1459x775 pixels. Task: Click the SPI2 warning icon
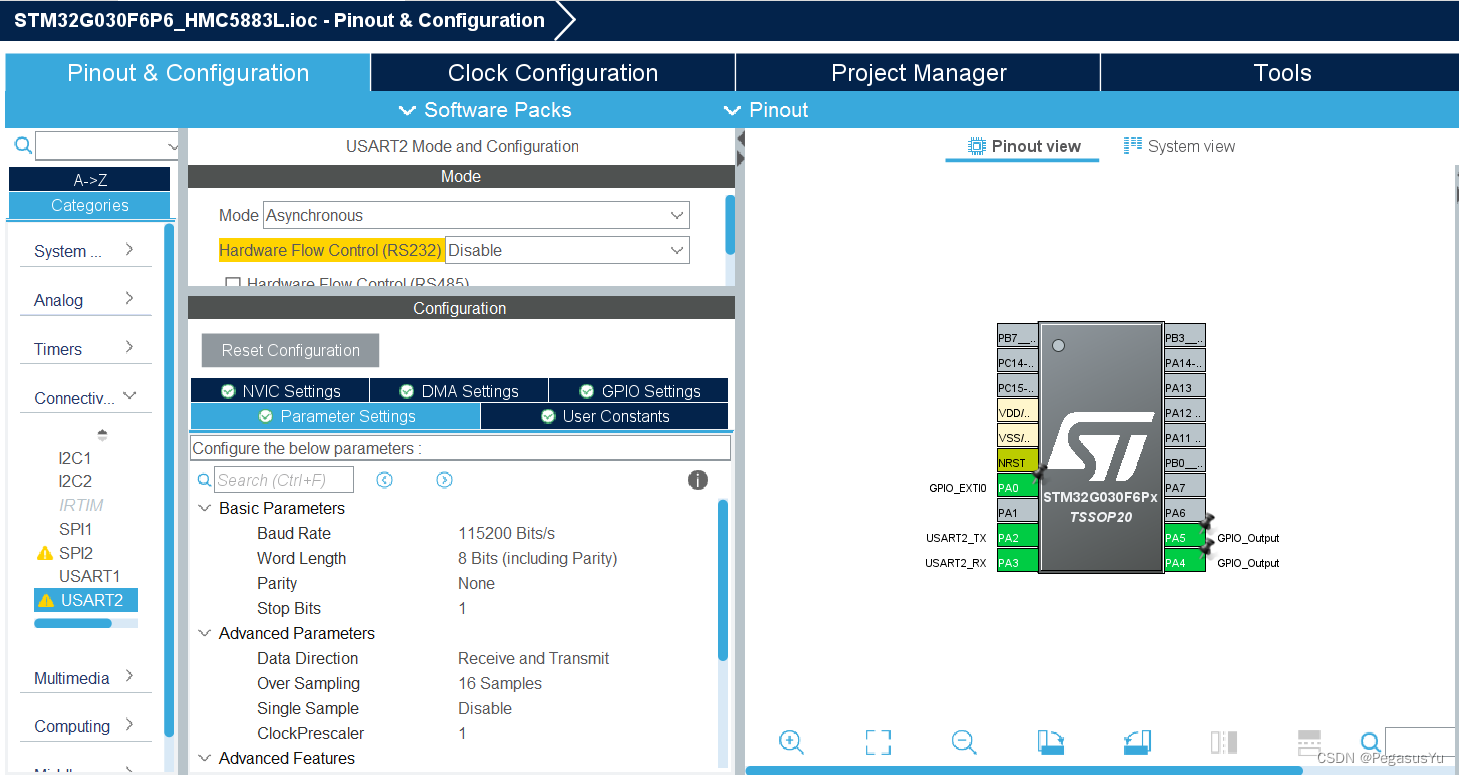(x=44, y=553)
